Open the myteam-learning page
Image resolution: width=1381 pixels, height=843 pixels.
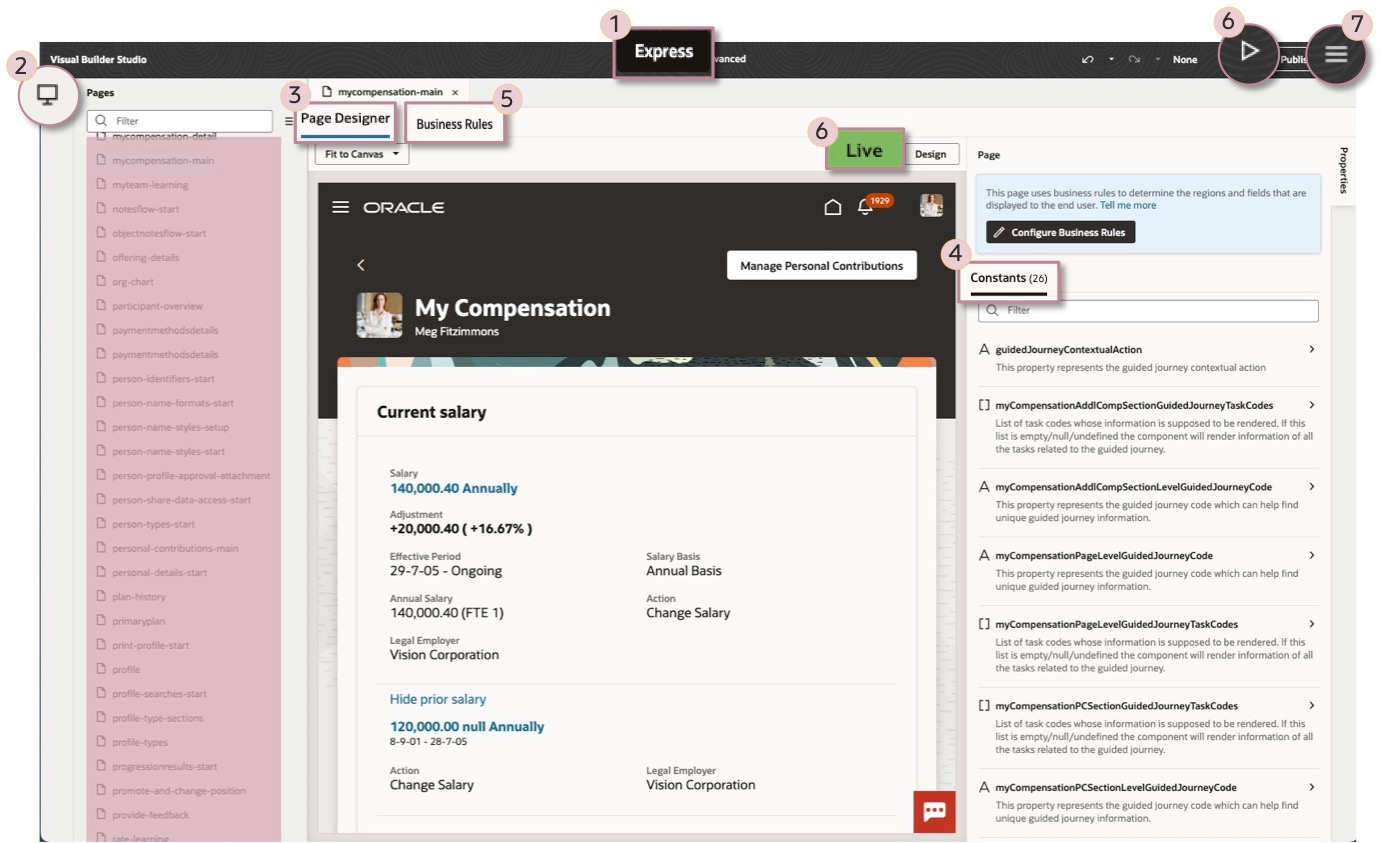pyautogui.click(x=150, y=185)
